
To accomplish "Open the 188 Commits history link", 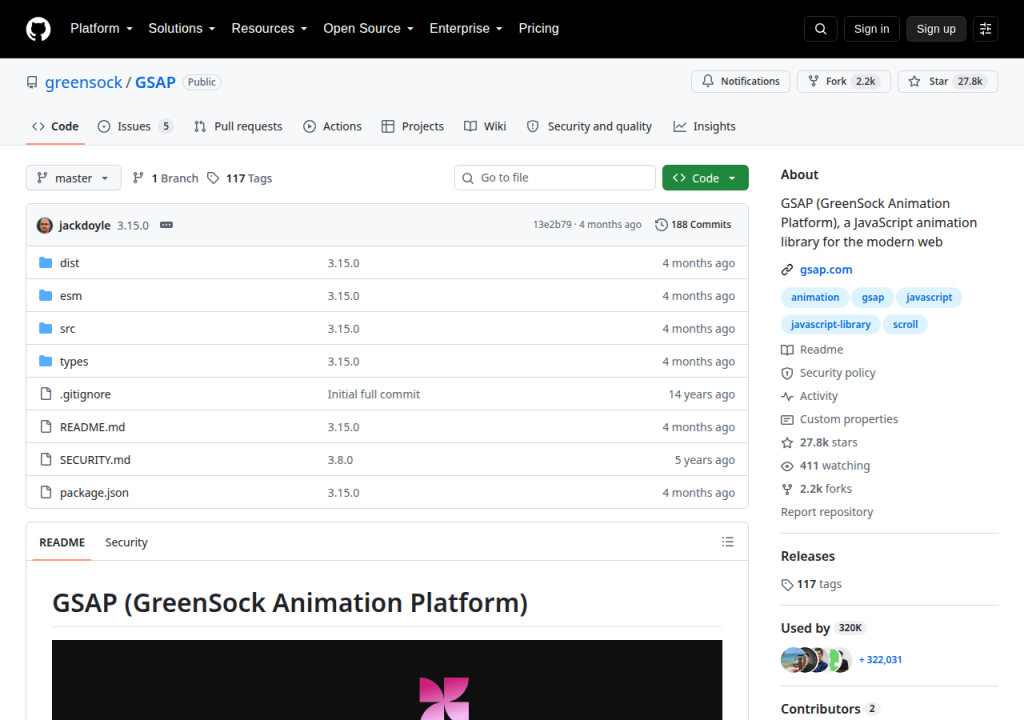I will [x=694, y=224].
